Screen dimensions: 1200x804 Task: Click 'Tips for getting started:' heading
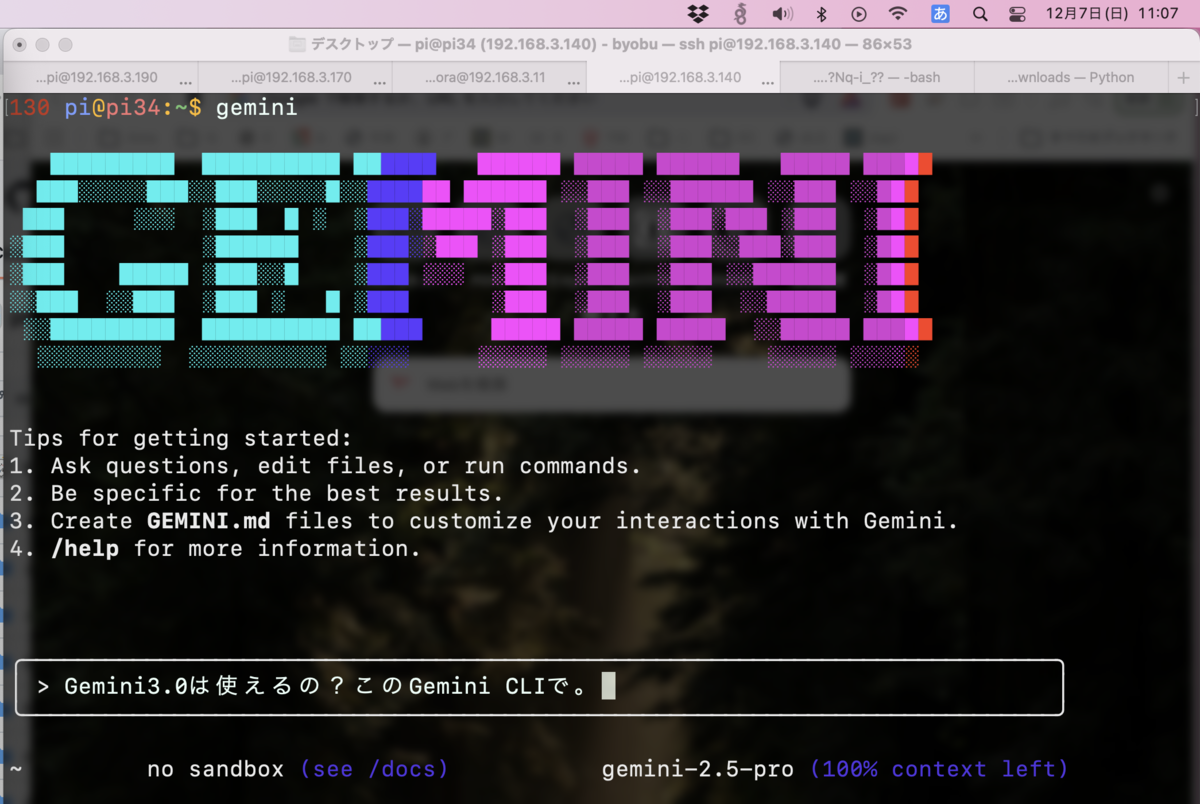[x=181, y=438]
